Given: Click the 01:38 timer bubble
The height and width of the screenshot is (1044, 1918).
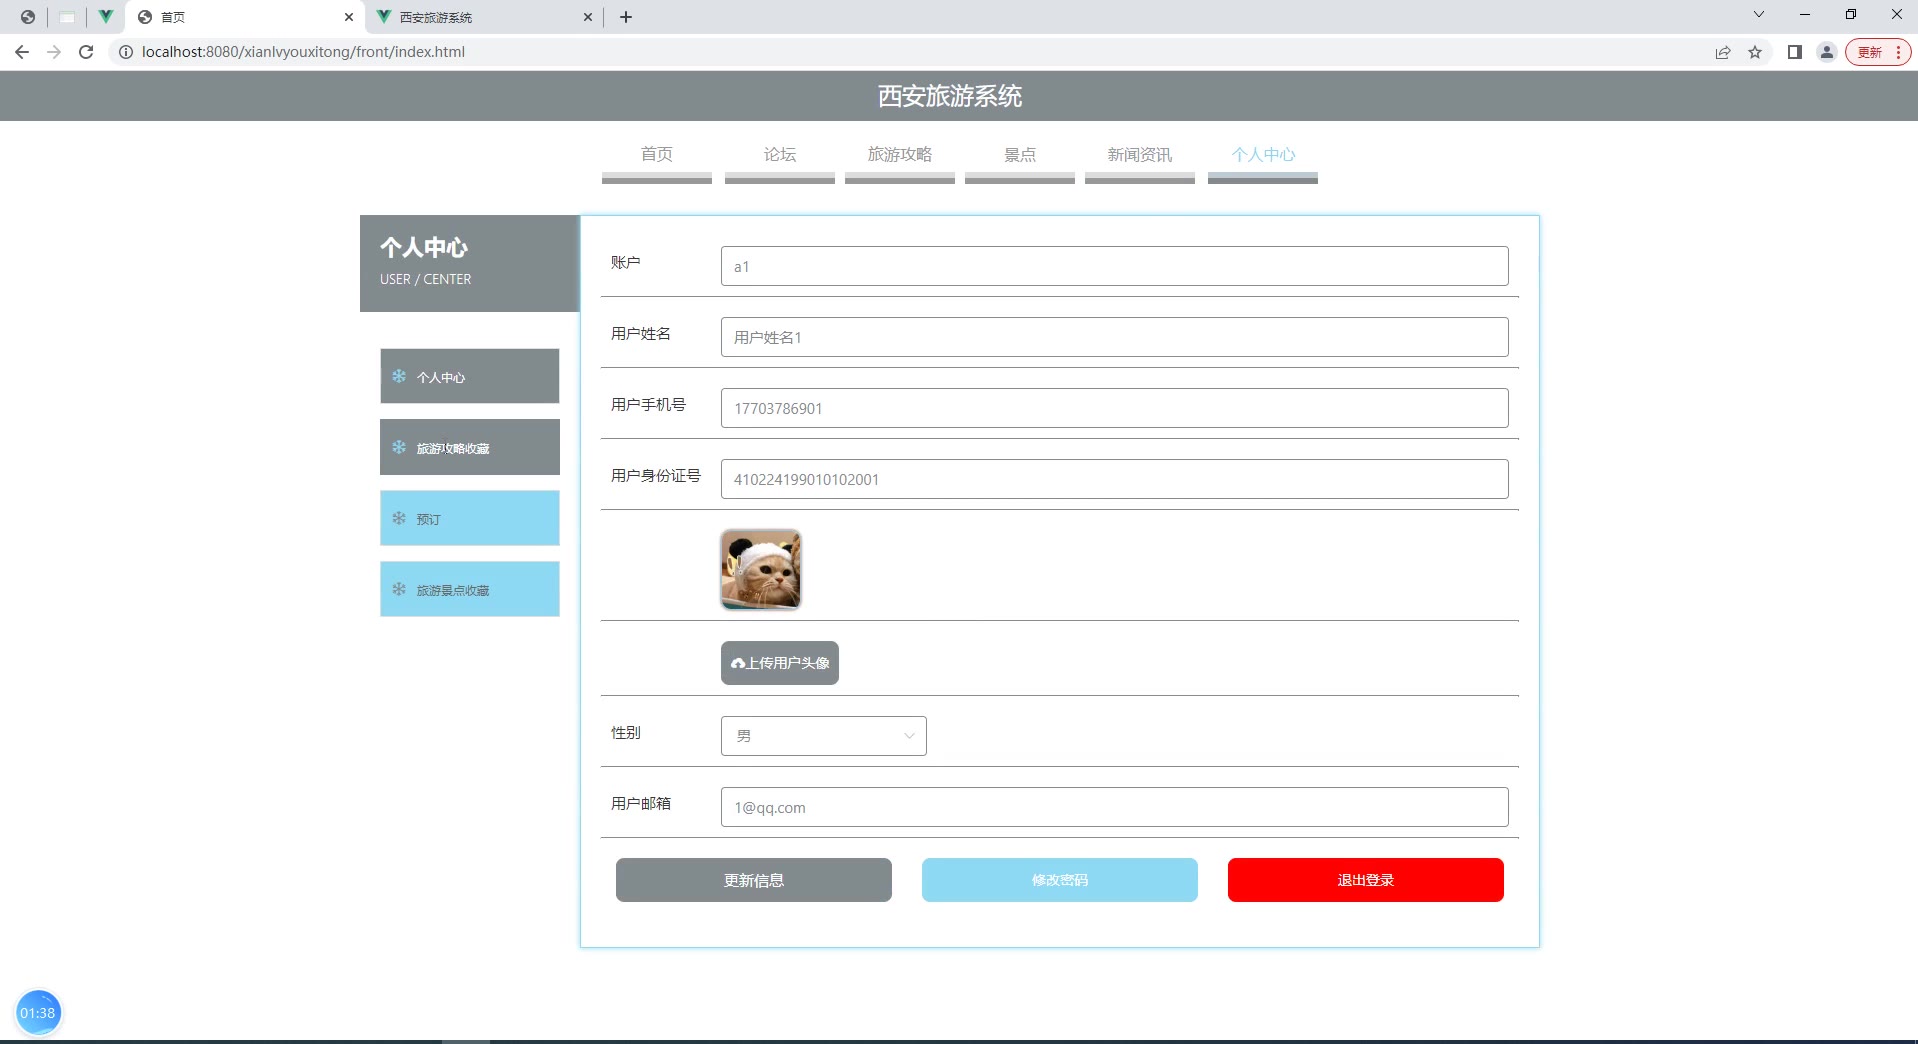Looking at the screenshot, I should pyautogui.click(x=38, y=1013).
